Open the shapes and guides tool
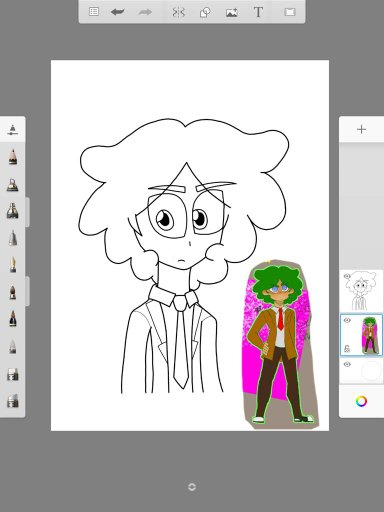This screenshot has height=512, width=384. [205, 13]
